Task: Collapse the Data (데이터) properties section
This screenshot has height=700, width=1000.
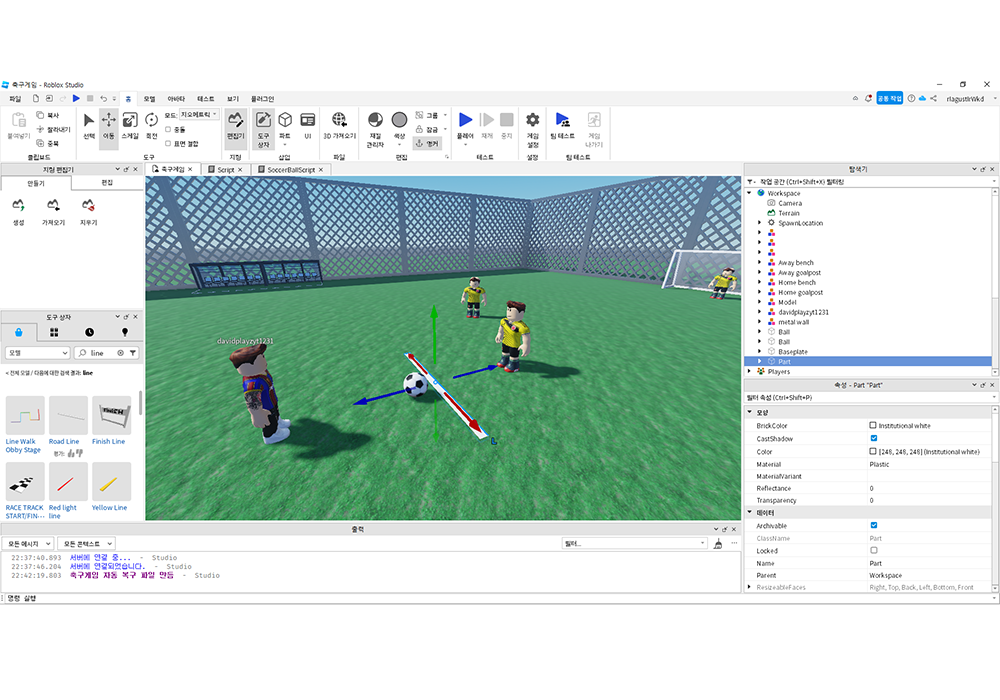Action: (x=750, y=512)
